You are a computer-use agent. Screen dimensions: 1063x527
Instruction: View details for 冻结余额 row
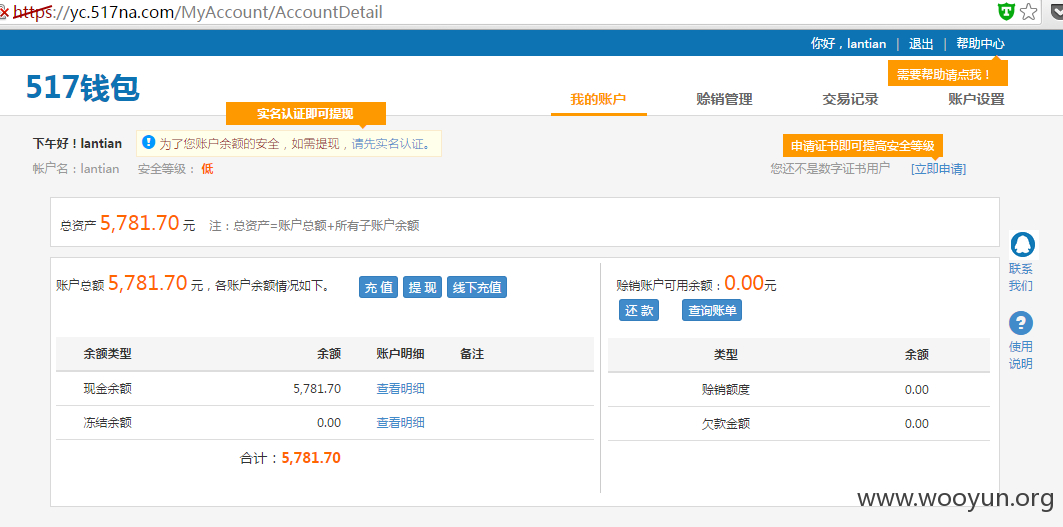coord(401,423)
